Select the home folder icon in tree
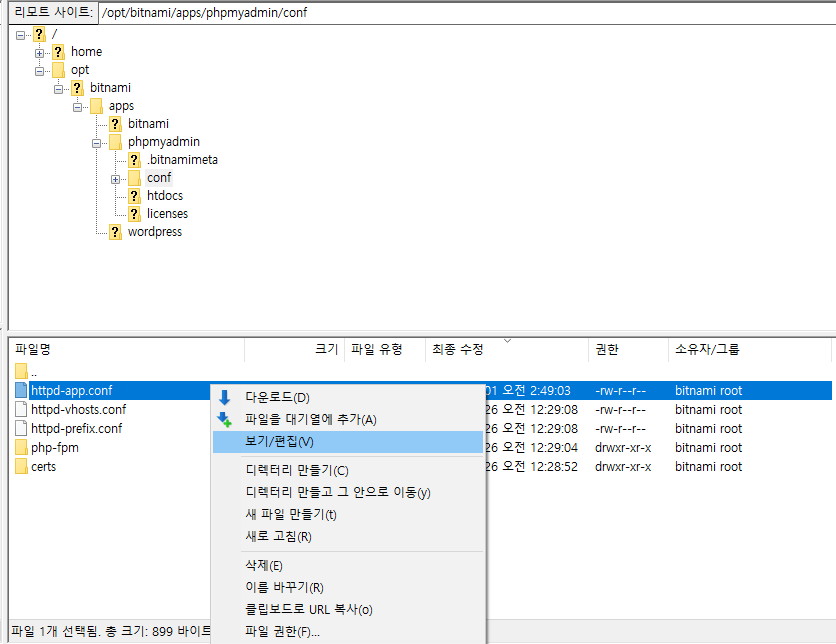This screenshot has height=644, width=836. pyautogui.click(x=58, y=52)
